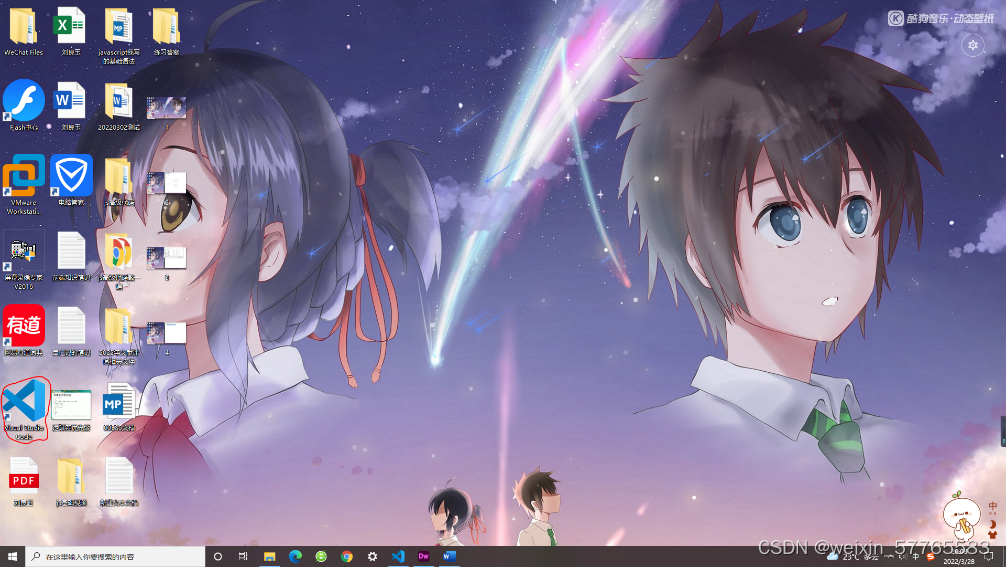Open the Visual Studio Code desktop shortcut
Screen dimensions: 1006x567
point(24,407)
